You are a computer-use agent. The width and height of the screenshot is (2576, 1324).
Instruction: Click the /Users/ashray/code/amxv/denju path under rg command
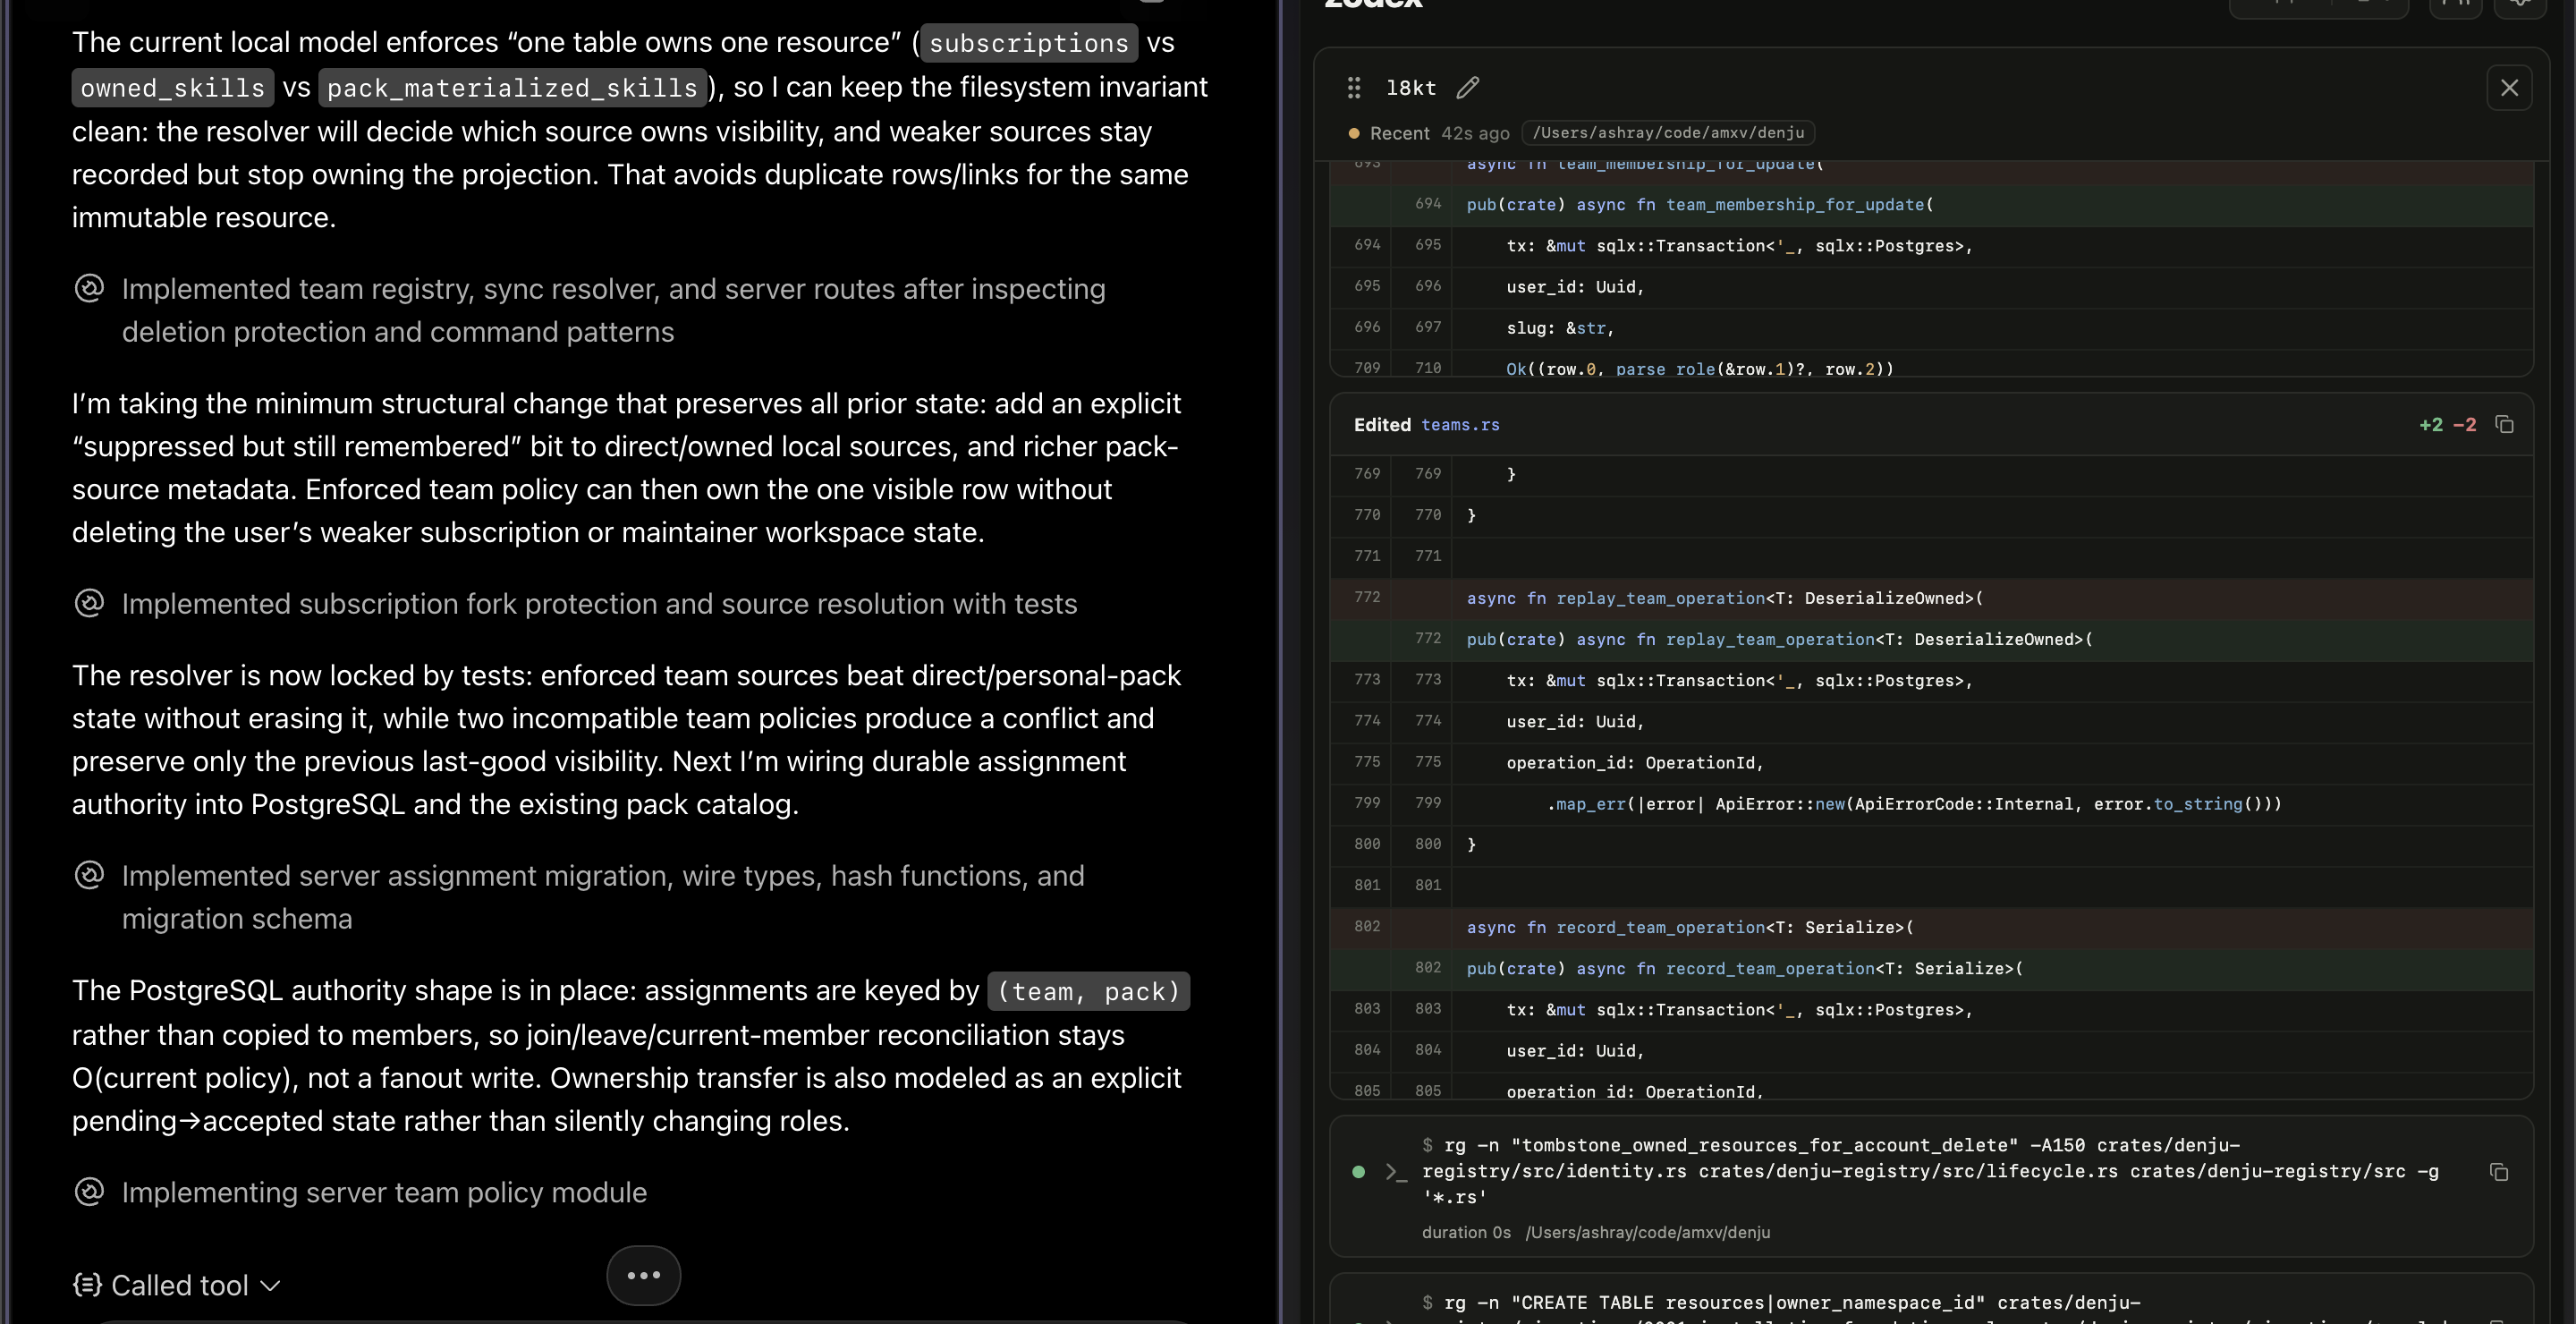1647,1232
